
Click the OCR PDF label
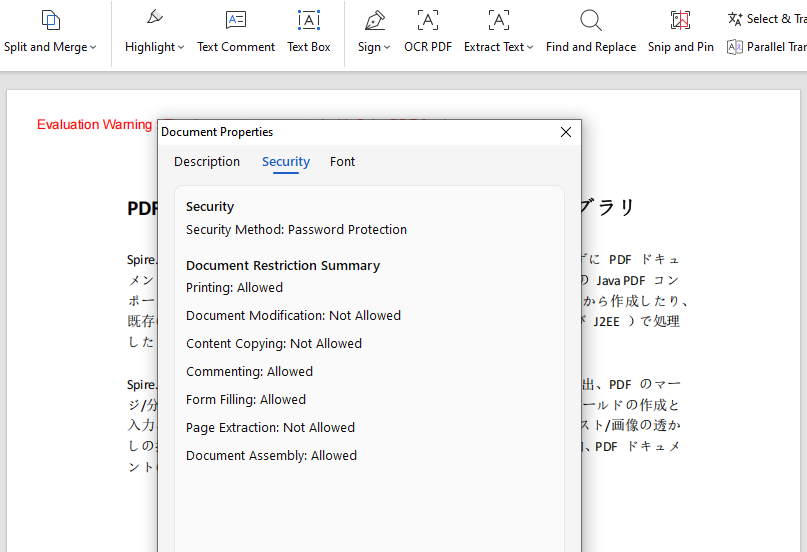point(428,47)
